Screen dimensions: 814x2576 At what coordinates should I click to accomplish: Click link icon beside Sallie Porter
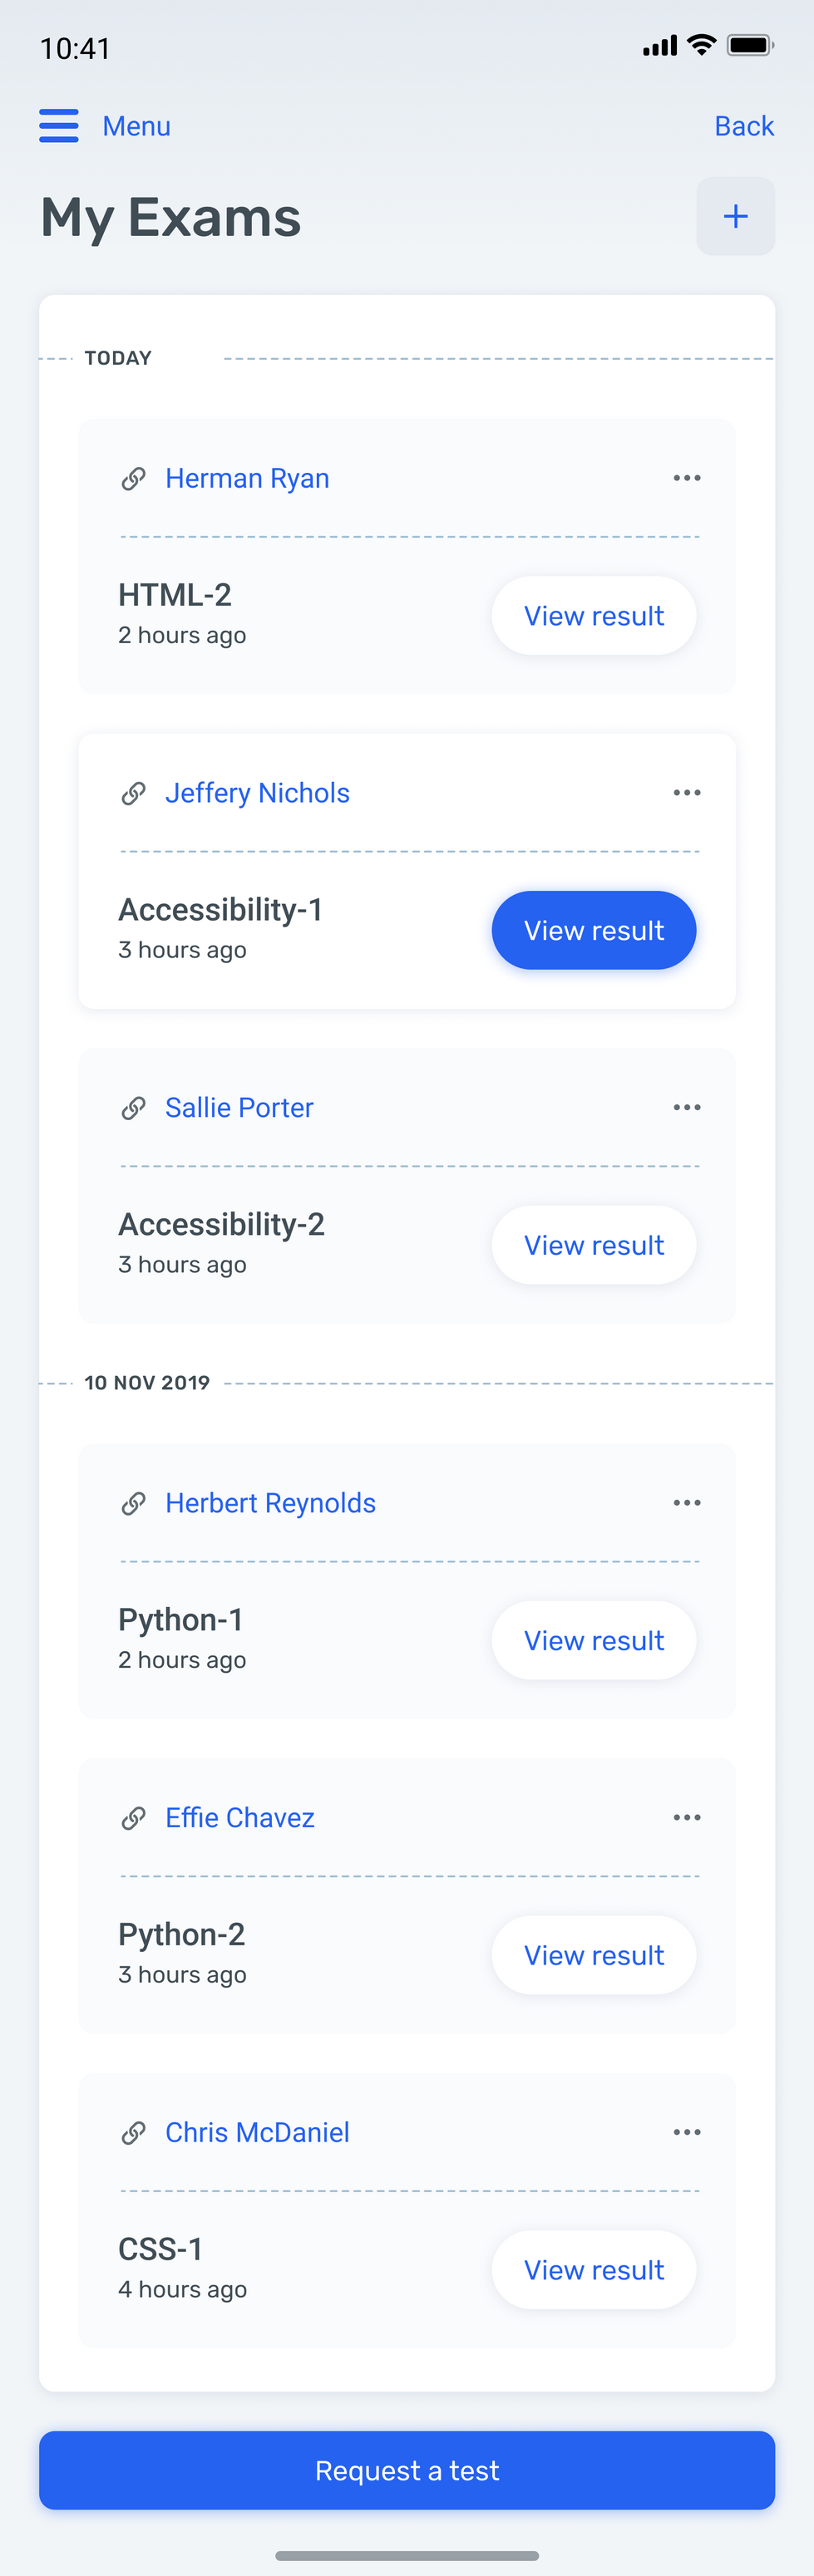click(x=134, y=1108)
